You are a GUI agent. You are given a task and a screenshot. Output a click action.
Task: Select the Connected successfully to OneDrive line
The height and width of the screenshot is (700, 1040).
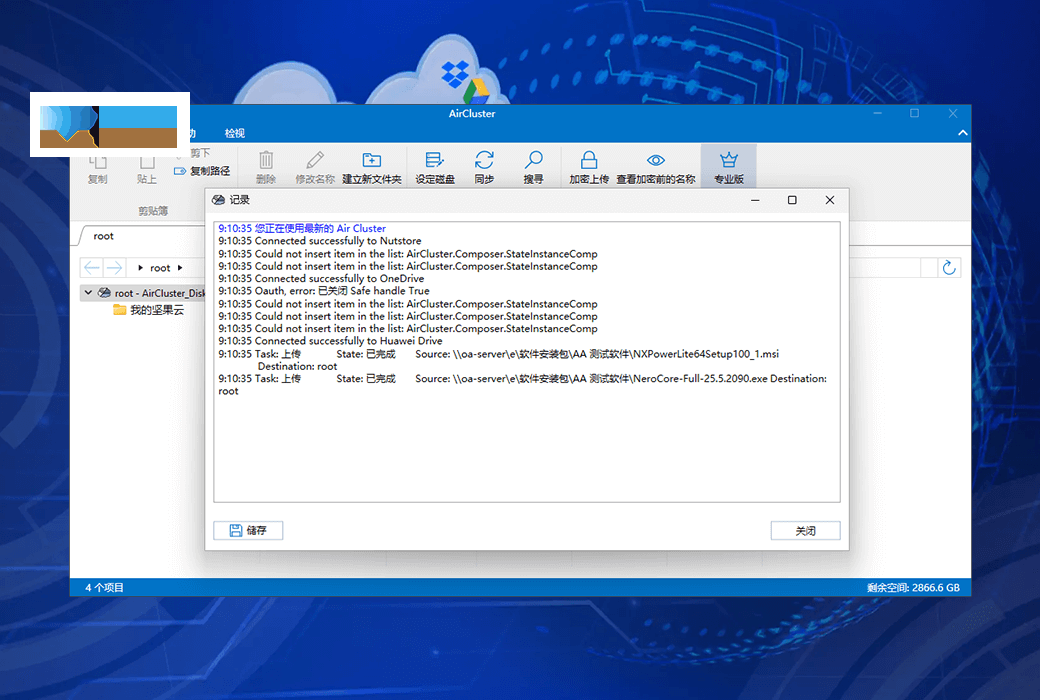321,279
